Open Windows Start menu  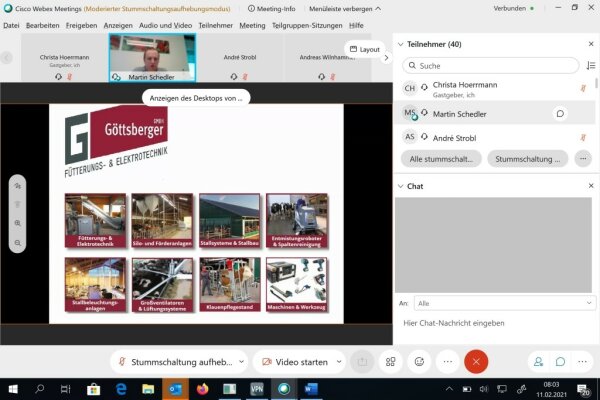13,389
